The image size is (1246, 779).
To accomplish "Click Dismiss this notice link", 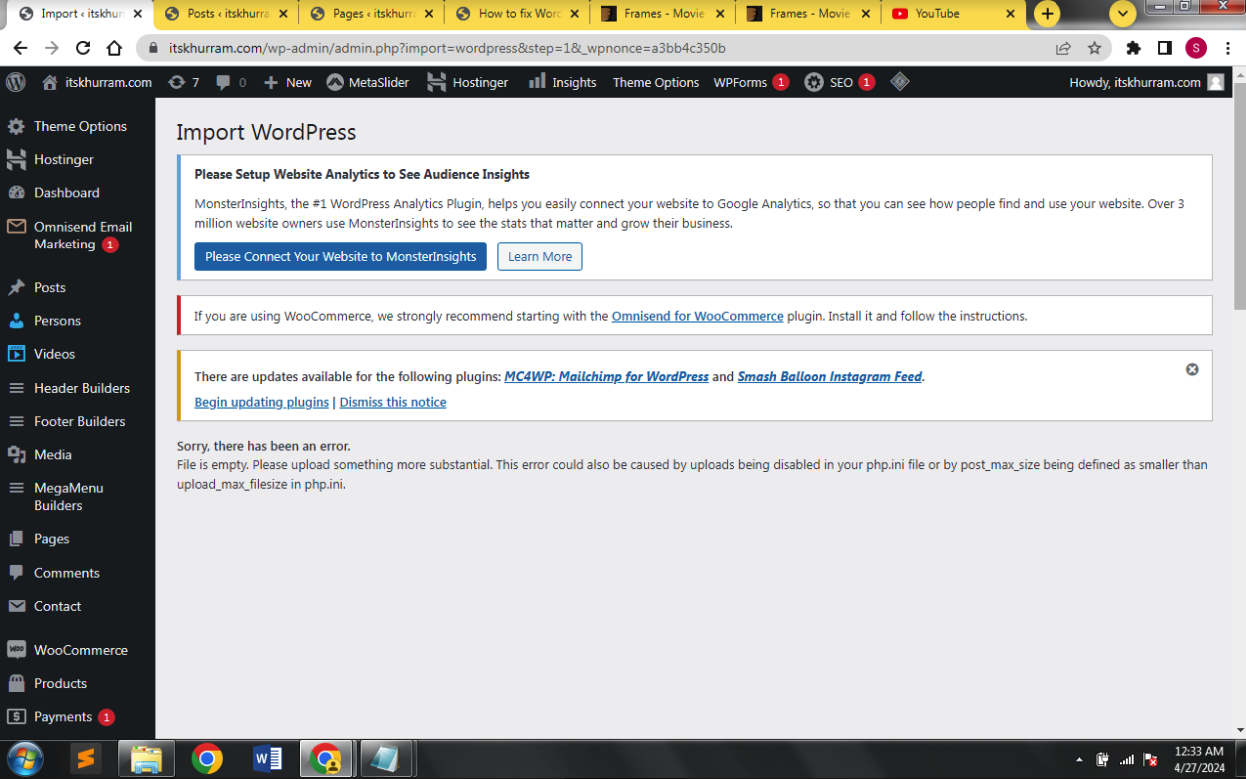I will coord(393,402).
